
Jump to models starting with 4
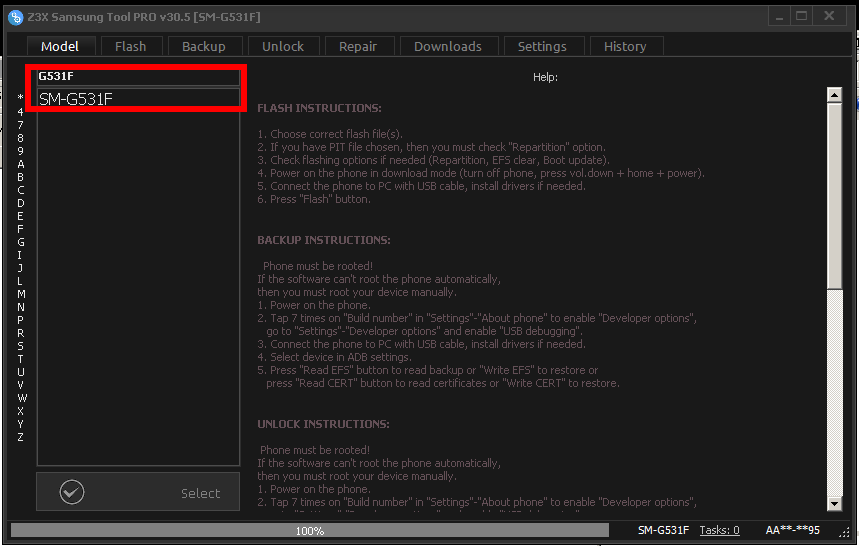click(x=20, y=112)
